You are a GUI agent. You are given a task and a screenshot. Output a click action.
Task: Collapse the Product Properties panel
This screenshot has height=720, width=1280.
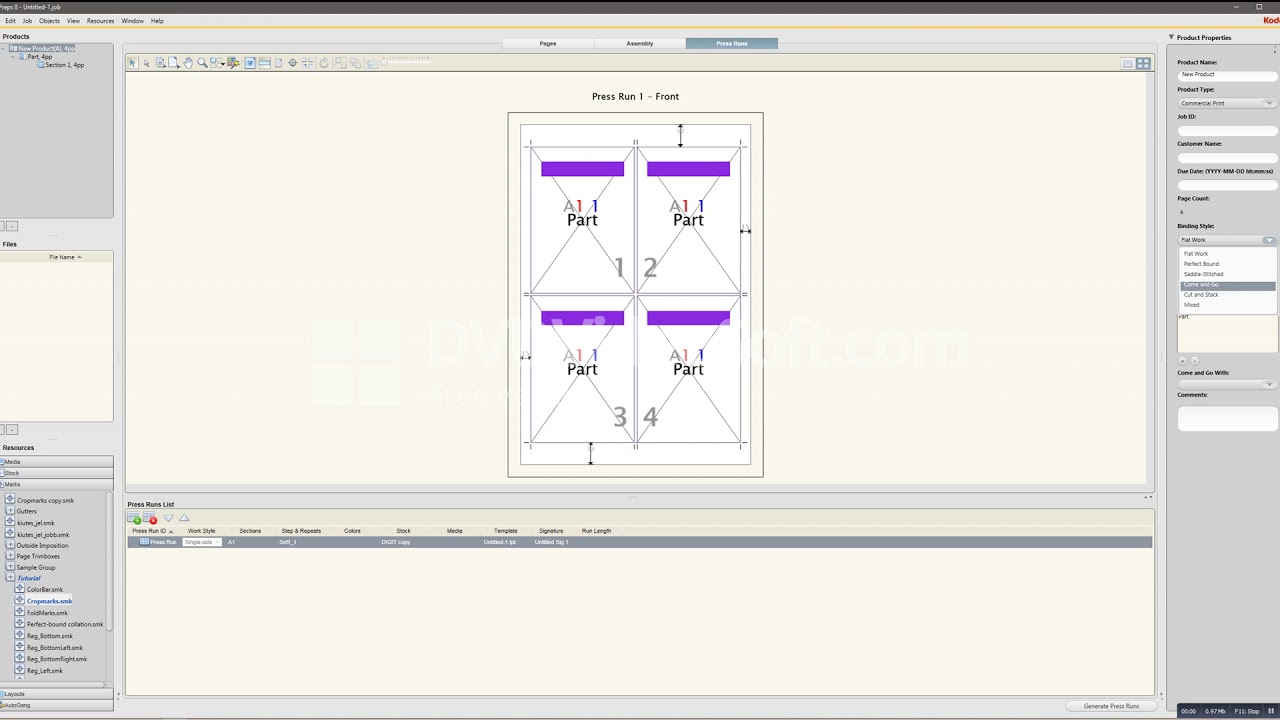pos(1171,38)
